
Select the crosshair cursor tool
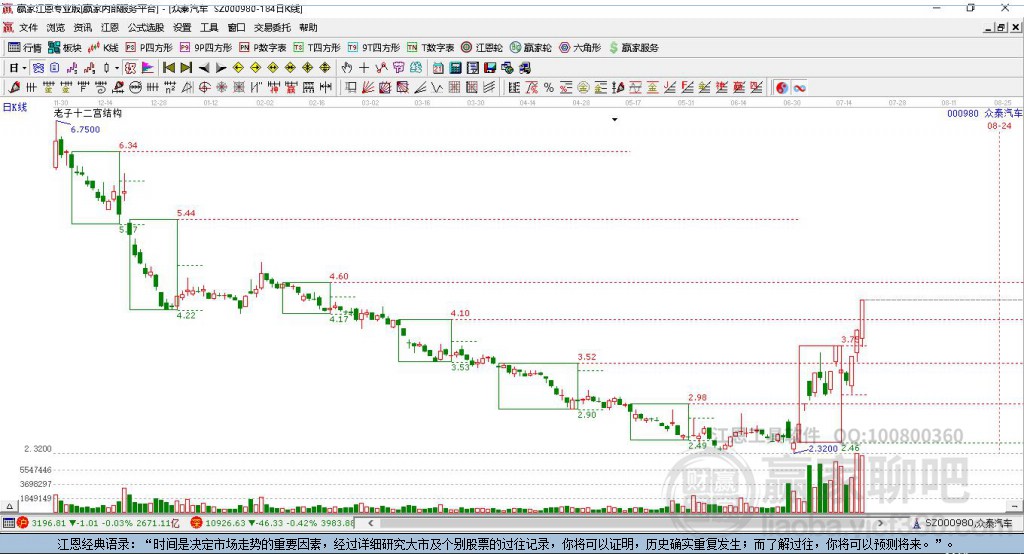364,68
